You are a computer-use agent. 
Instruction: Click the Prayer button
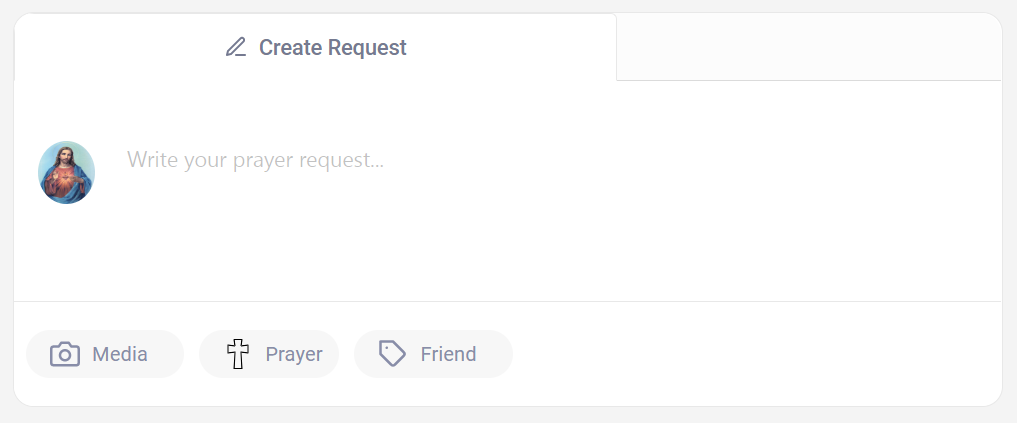point(269,354)
